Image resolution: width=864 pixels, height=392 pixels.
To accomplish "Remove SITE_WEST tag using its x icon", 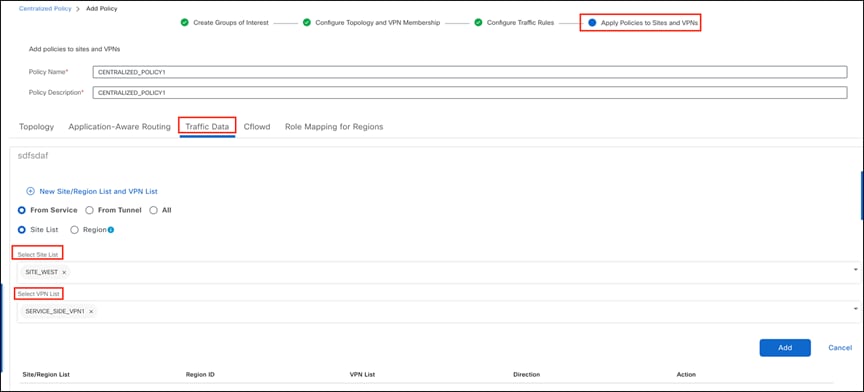I will tap(64, 272).
